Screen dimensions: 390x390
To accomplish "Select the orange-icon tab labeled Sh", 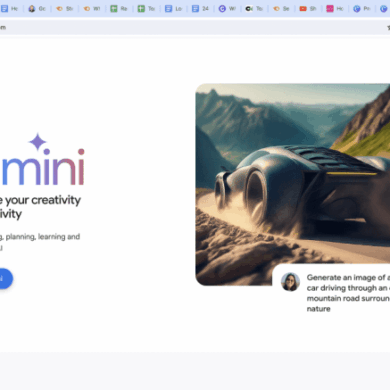I will tap(64, 9).
